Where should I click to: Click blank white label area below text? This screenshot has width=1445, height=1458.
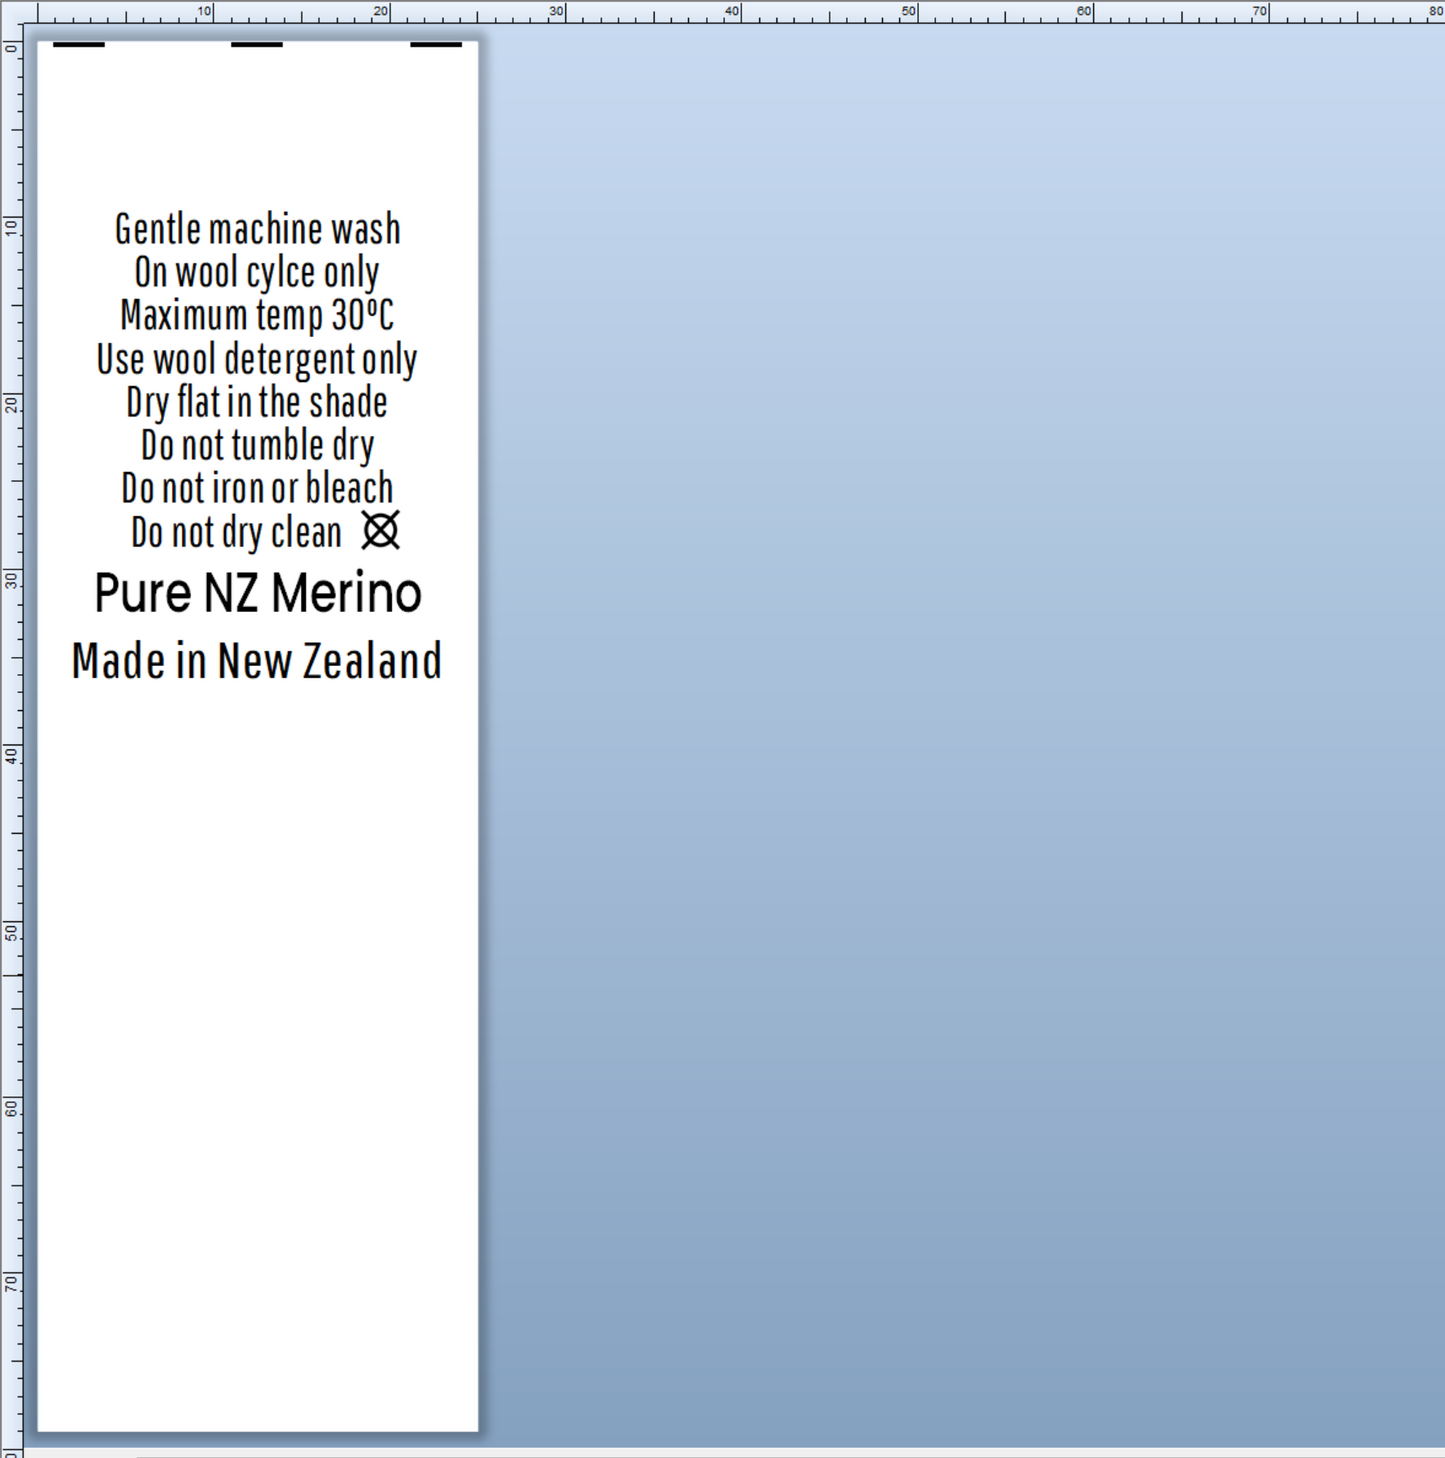tap(257, 1050)
